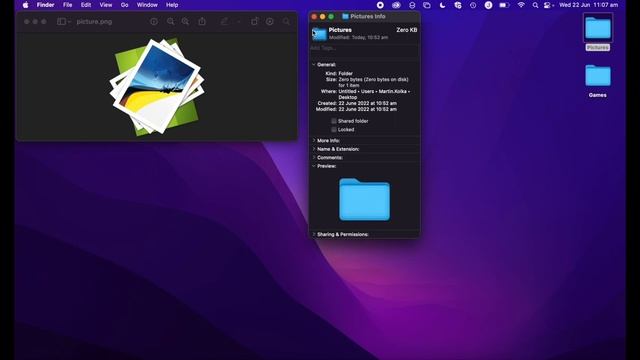This screenshot has height=360, width=640.
Task: Expand the Comments section
Action: point(313,158)
